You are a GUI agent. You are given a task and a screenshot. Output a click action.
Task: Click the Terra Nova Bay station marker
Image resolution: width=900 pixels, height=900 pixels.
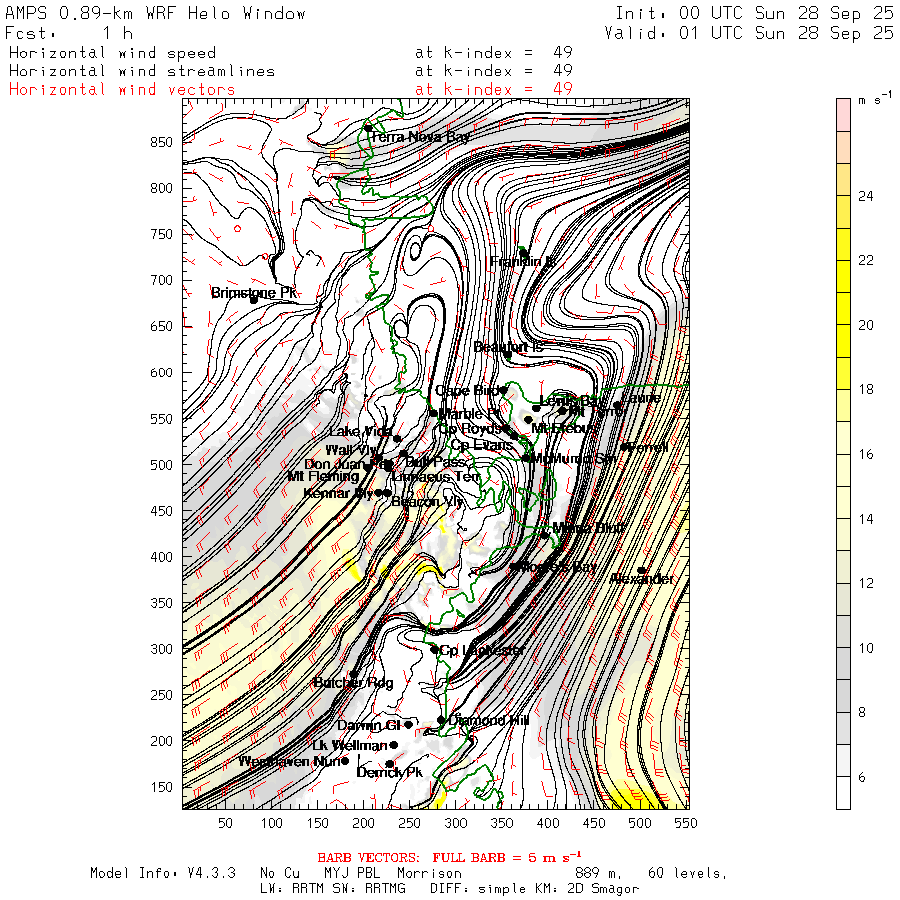[368, 128]
